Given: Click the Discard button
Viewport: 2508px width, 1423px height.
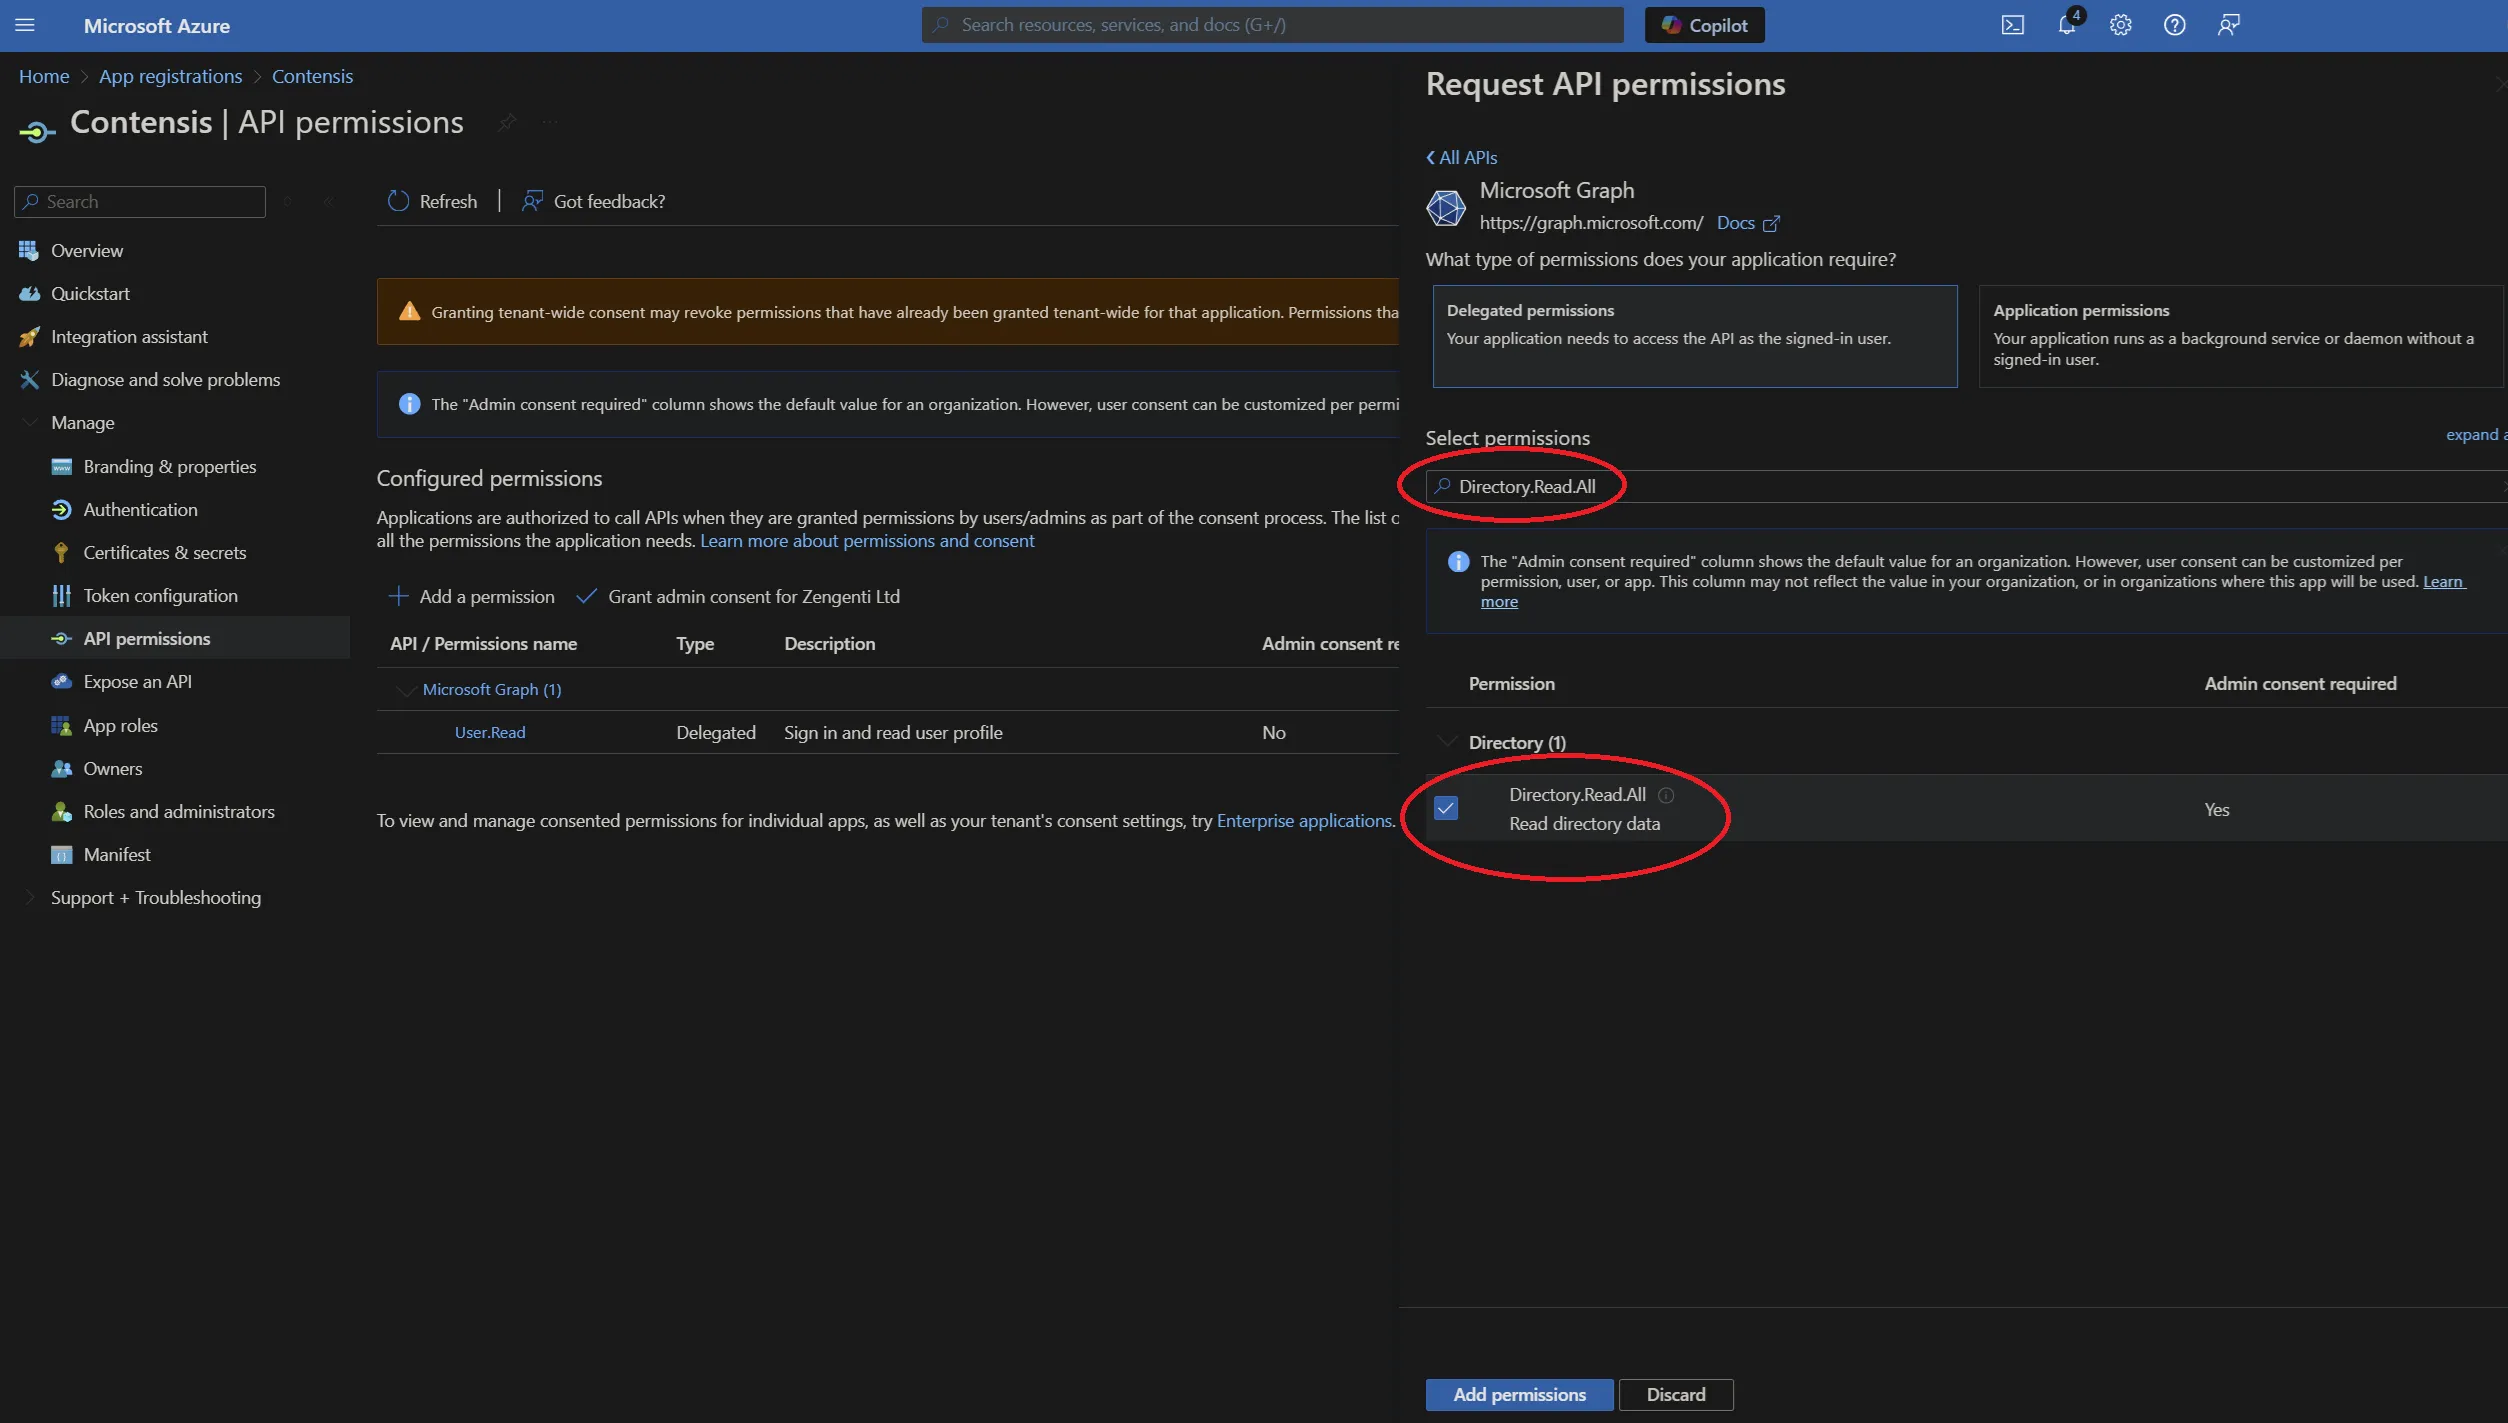Looking at the screenshot, I should 1676,1394.
